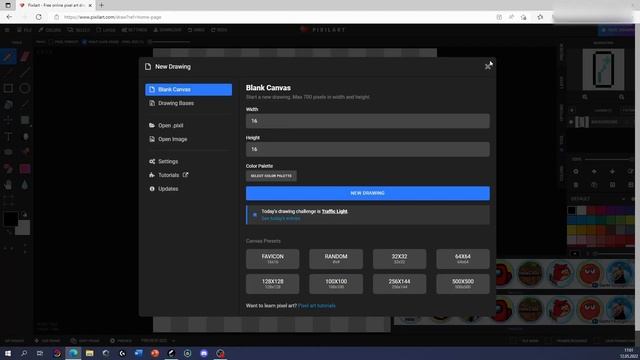Select the Line tool
640x360 pixels.
pos(25,72)
